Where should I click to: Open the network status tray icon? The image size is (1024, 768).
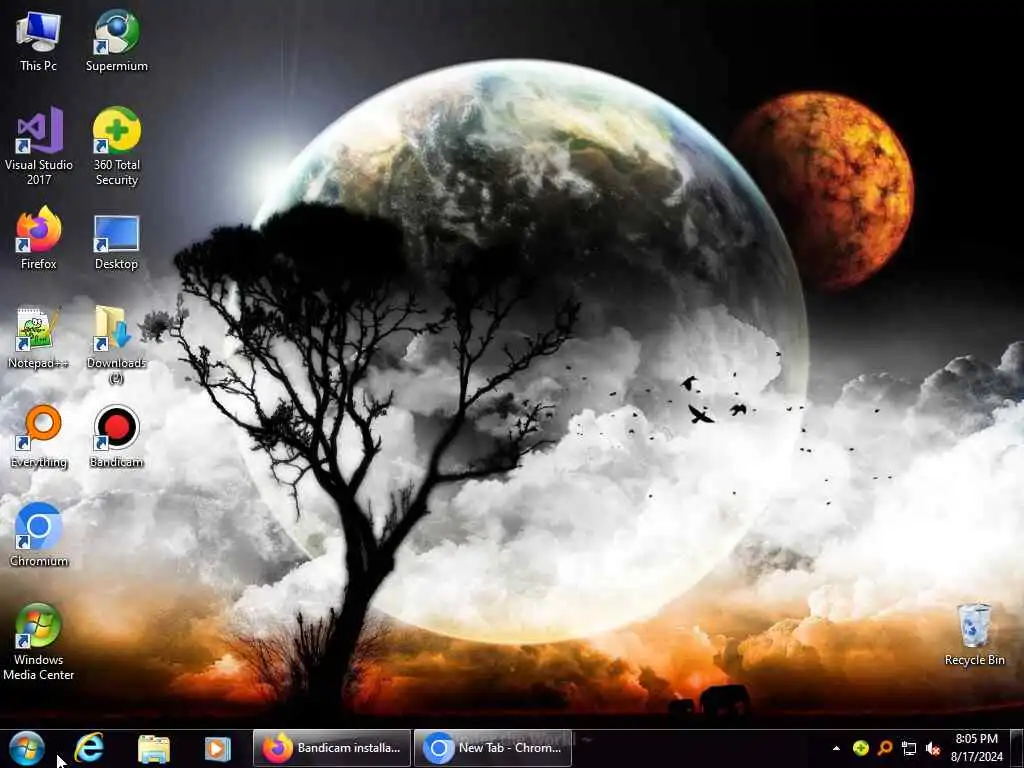(908, 748)
